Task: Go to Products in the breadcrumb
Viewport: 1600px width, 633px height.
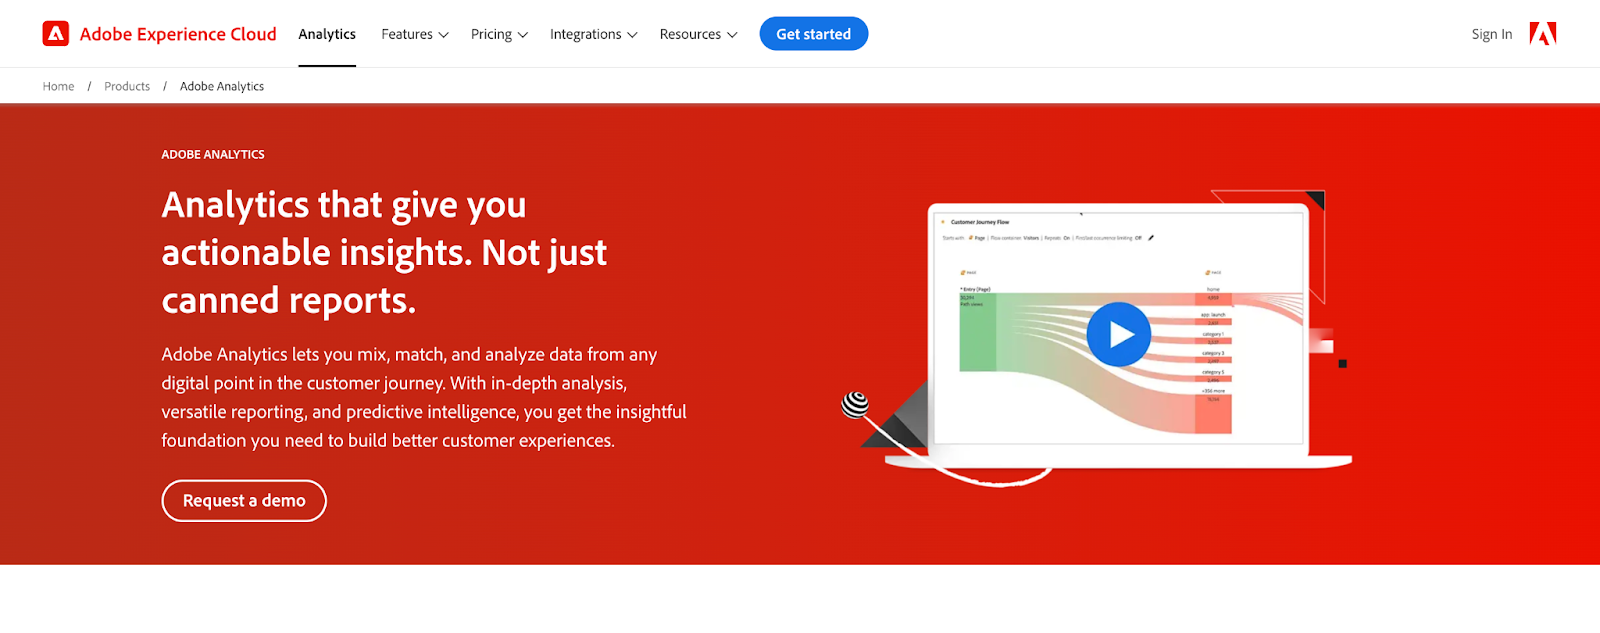Action: pos(127,86)
